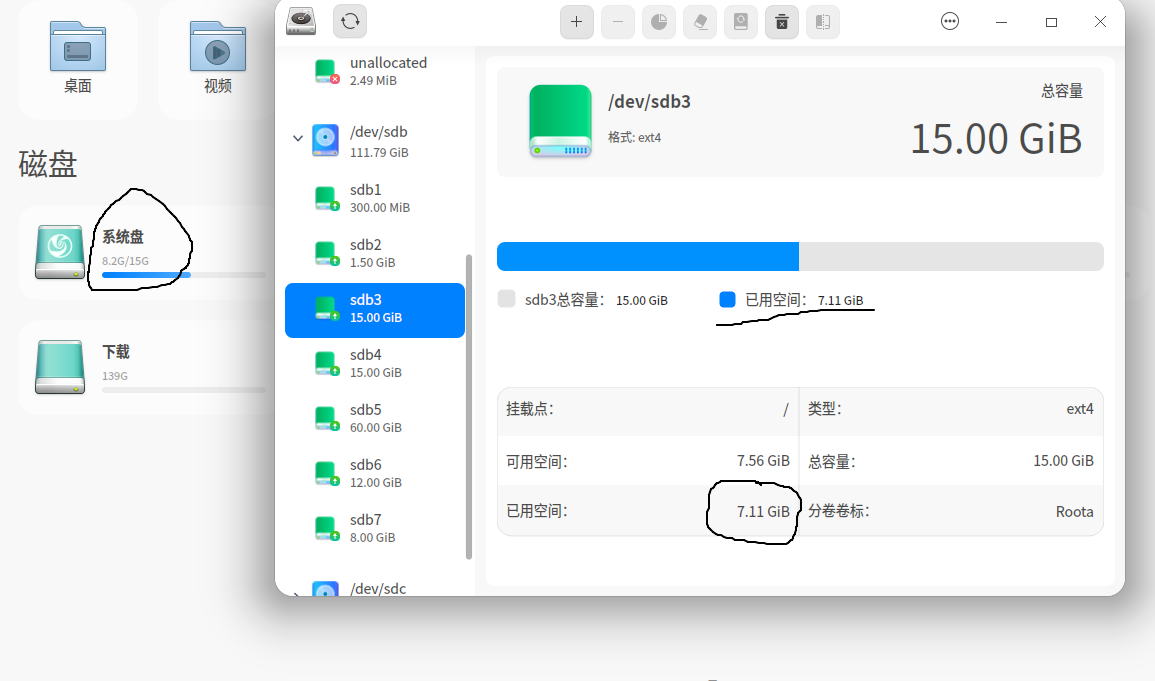Click the 总容量 15.00 GiB table value
1155x681 pixels.
[1063, 461]
